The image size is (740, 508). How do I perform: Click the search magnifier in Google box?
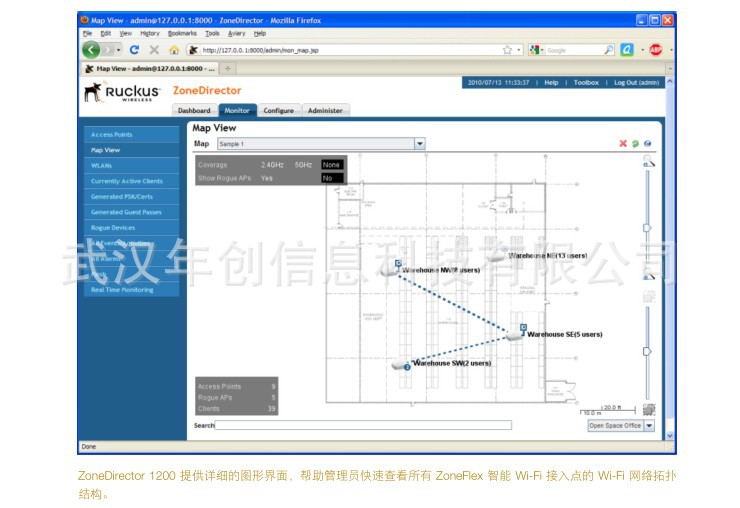tap(609, 50)
